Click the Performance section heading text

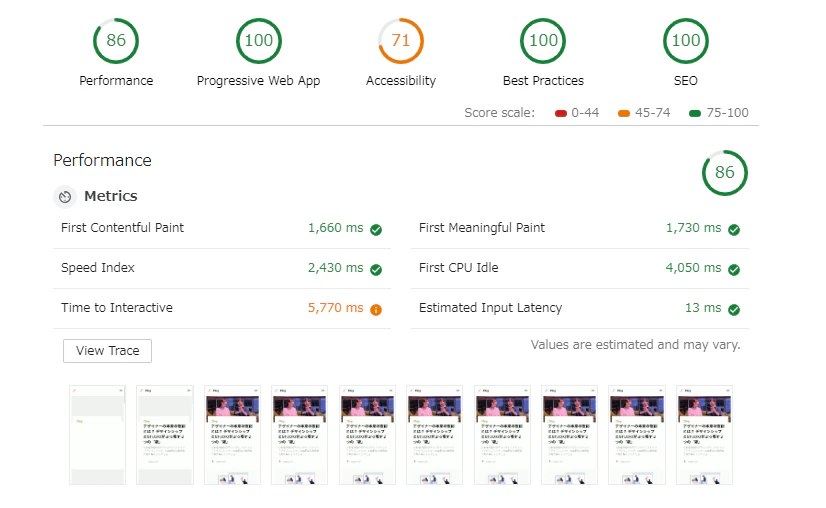(102, 160)
